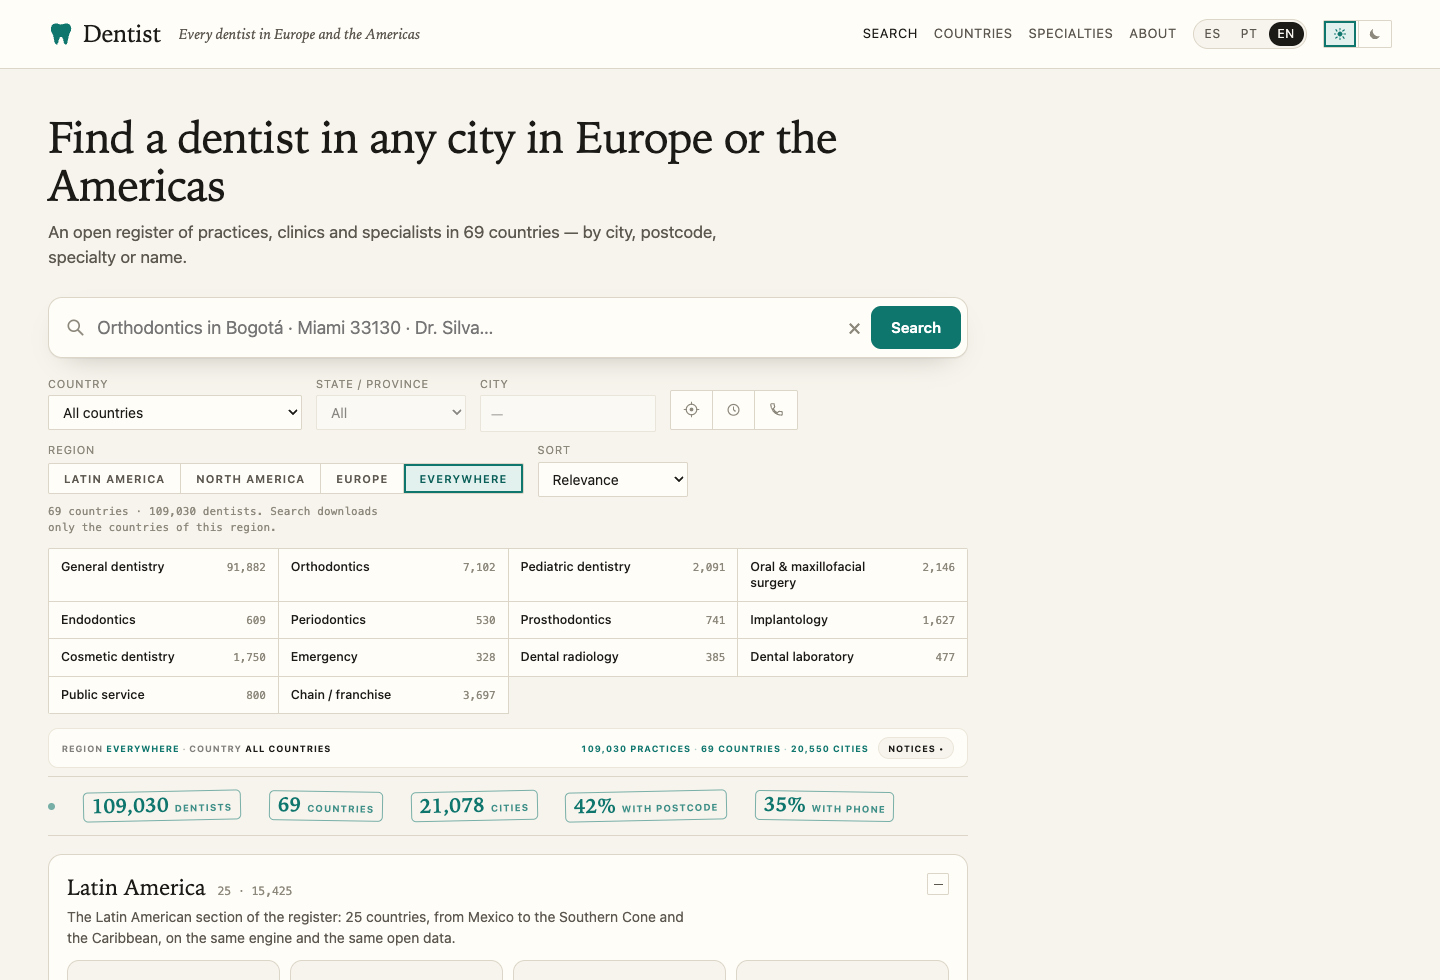This screenshot has width=1440, height=980.
Task: Filter by Emergency specialty
Action: click(393, 658)
